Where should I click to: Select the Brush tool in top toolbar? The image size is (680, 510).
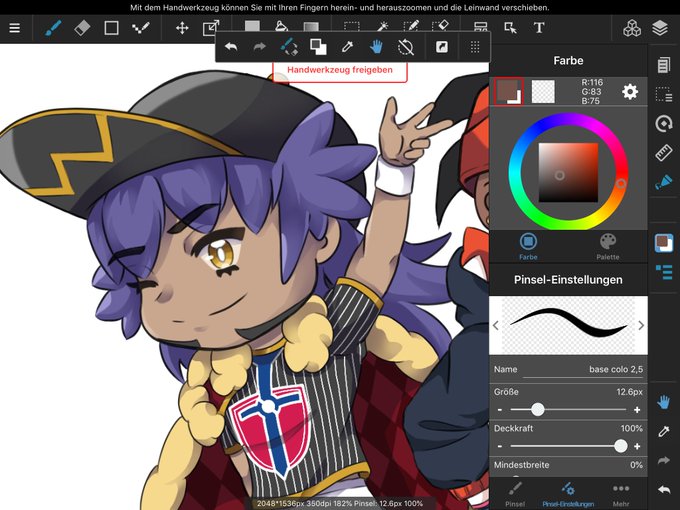(53, 29)
